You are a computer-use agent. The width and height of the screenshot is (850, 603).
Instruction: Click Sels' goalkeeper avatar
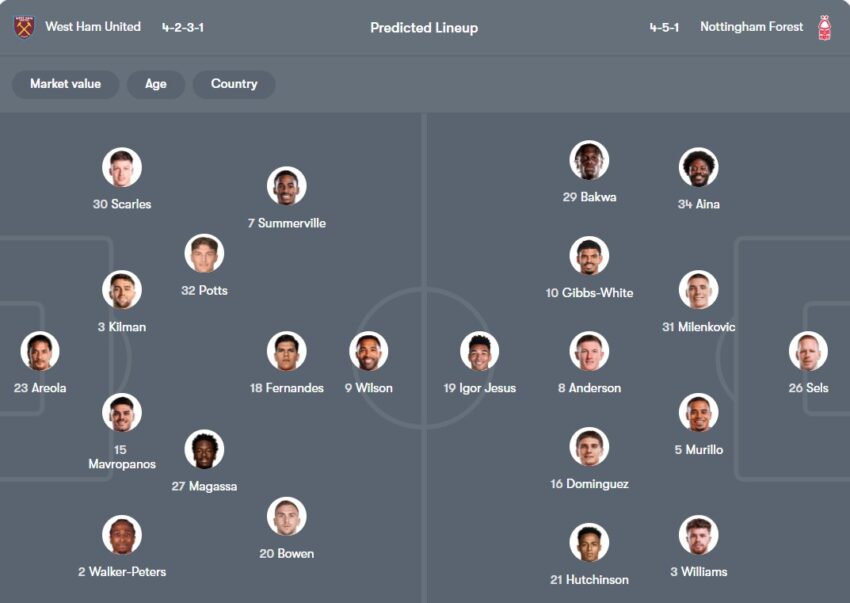point(808,352)
